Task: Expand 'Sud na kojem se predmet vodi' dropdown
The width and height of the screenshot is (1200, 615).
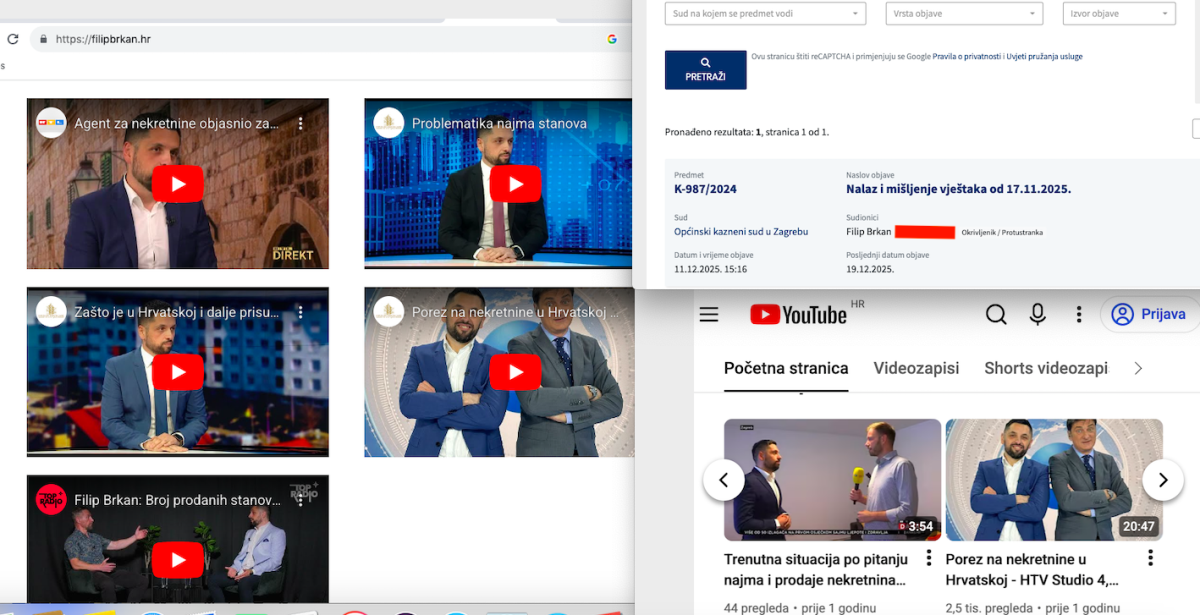Action: (766, 14)
